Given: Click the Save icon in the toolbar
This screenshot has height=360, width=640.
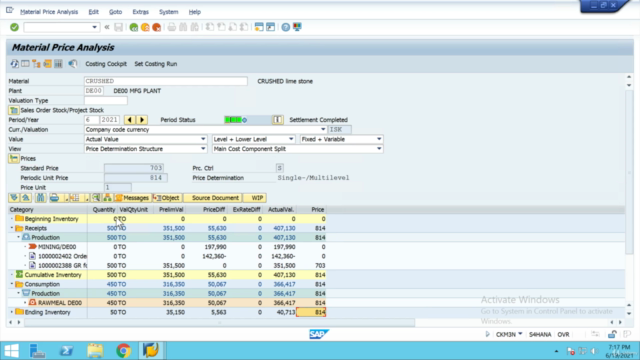Looking at the screenshot, I should tap(118, 27).
